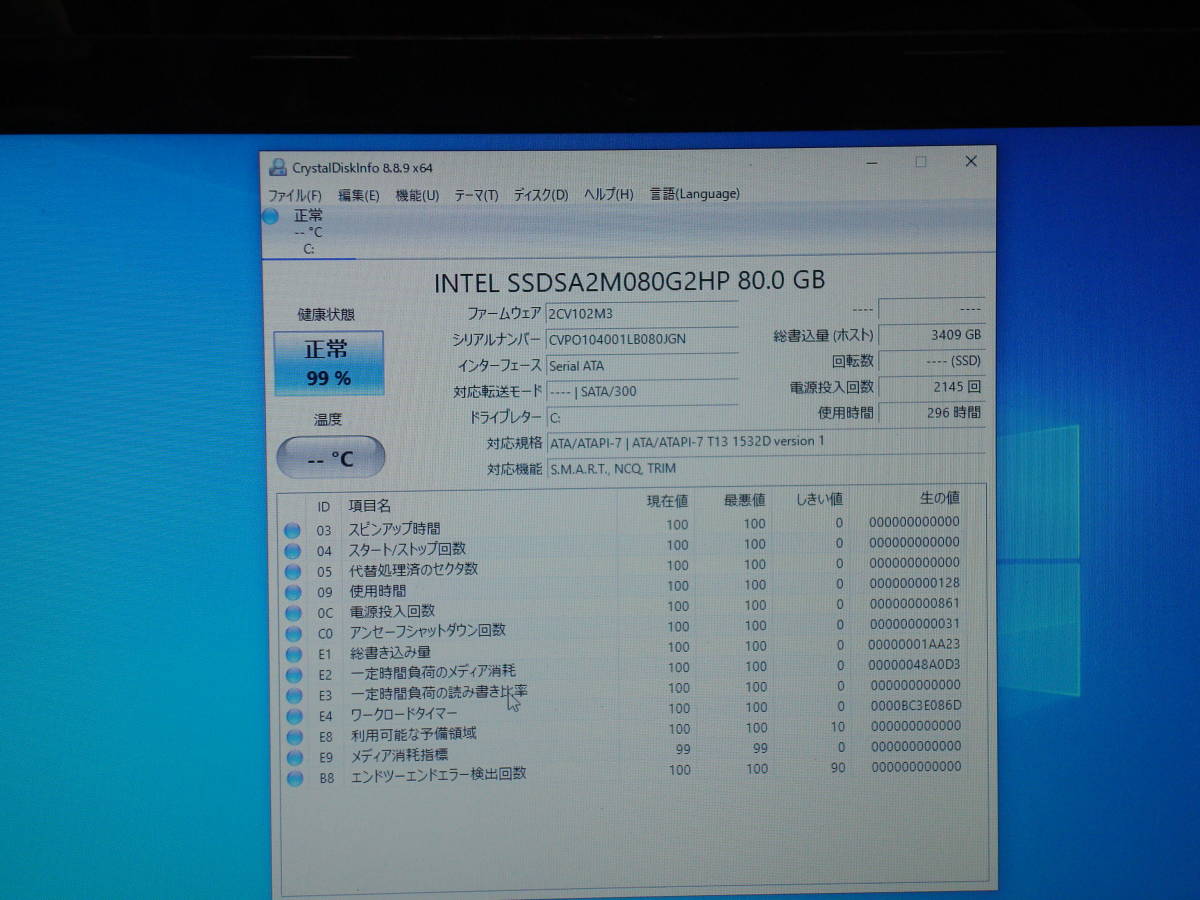This screenshot has width=1200, height=900.
Task: Click the 正常 99 % health status button
Action: pyautogui.click(x=328, y=363)
